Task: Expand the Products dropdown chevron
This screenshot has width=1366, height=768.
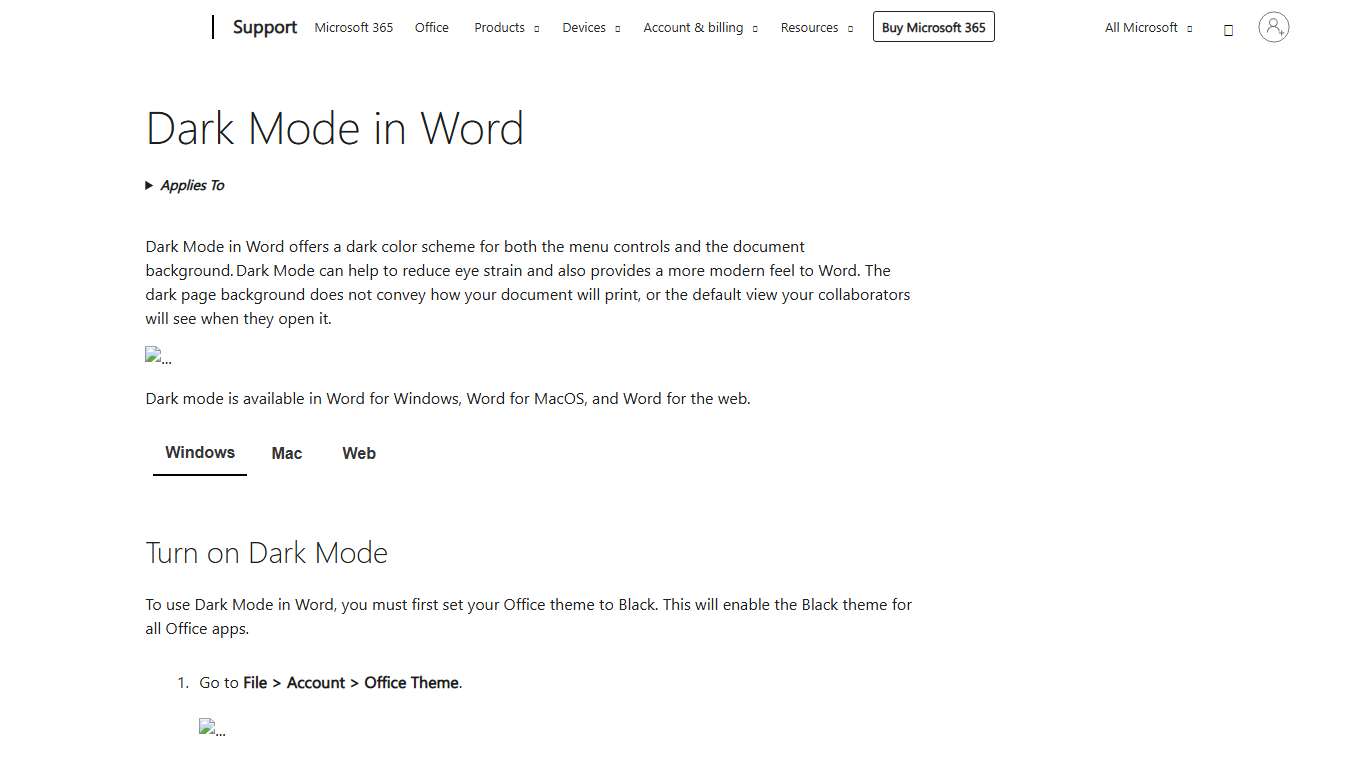Action: 536,29
